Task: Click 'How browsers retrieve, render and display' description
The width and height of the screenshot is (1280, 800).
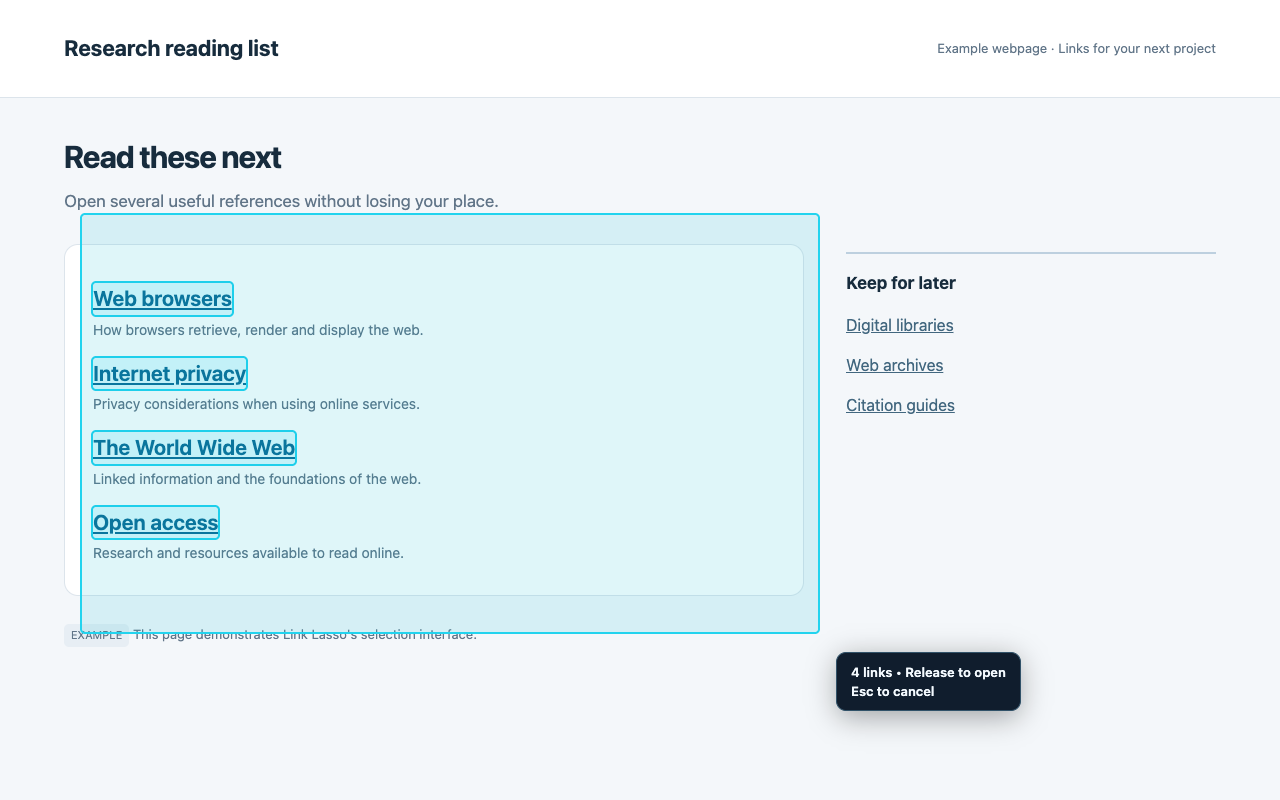Action: point(258,330)
